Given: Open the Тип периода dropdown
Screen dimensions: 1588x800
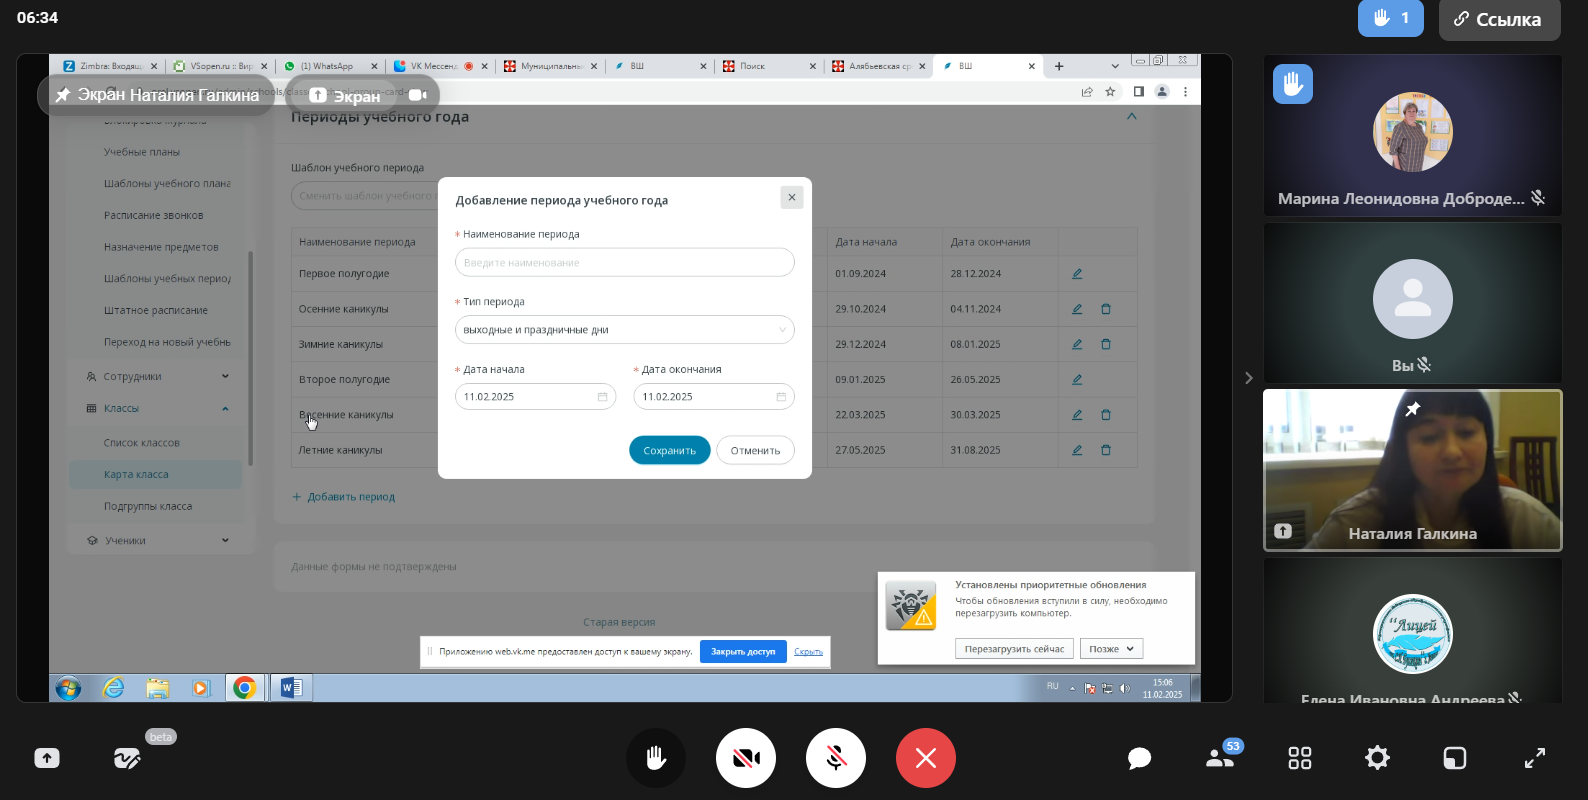Looking at the screenshot, I should tap(624, 330).
